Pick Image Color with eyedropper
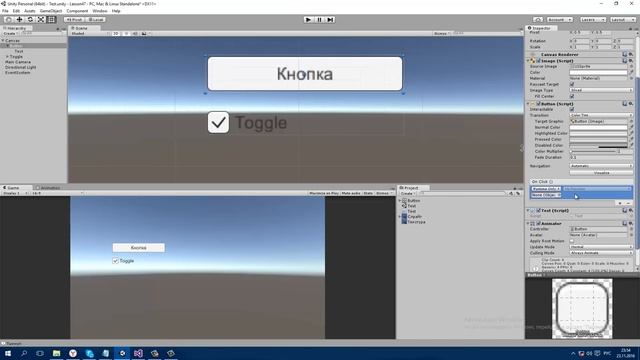 point(631,72)
